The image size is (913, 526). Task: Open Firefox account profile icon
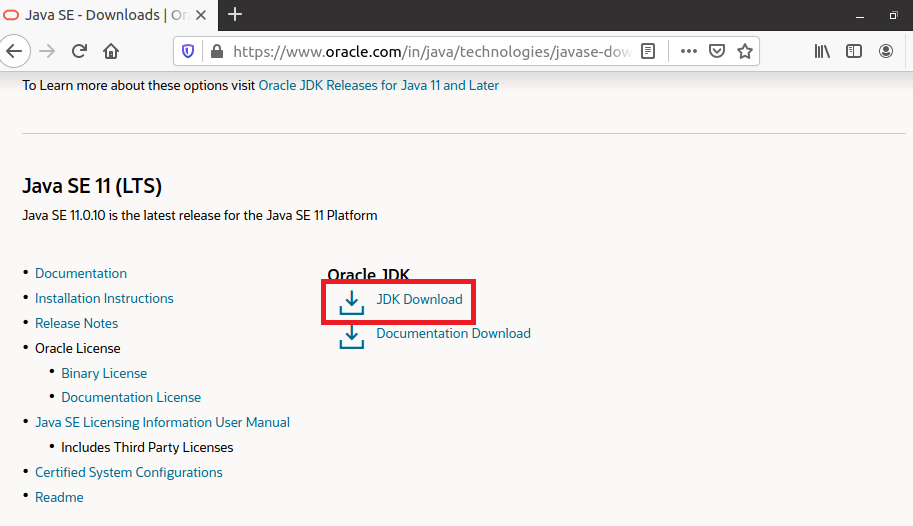coord(886,51)
